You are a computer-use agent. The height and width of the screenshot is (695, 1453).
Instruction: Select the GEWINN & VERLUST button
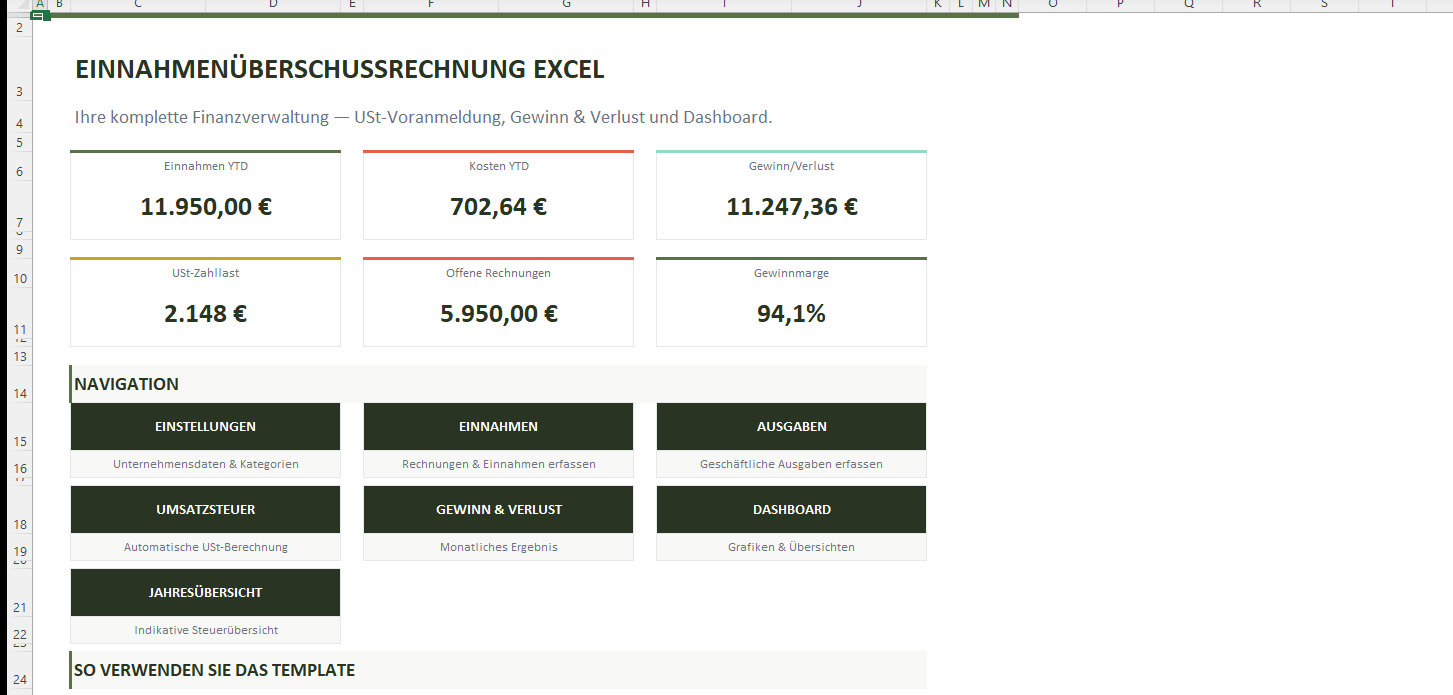(498, 510)
